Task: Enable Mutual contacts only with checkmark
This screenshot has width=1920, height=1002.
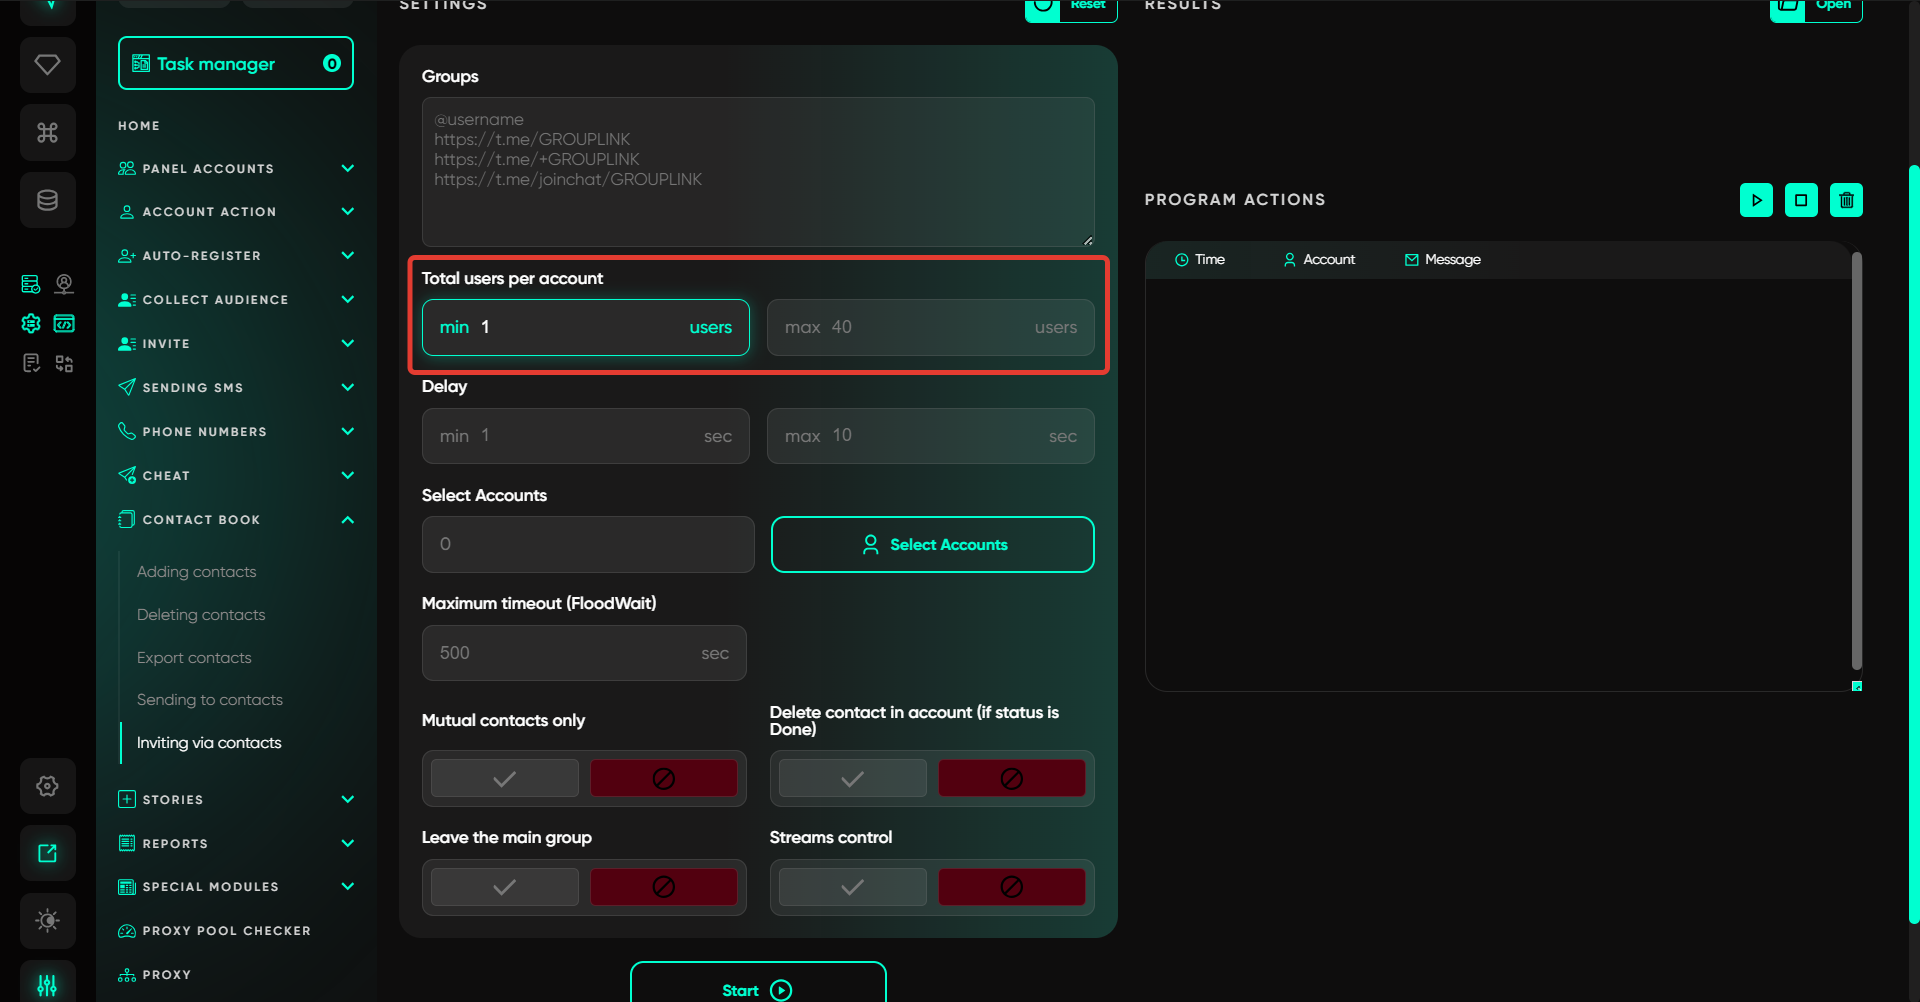Action: point(505,778)
